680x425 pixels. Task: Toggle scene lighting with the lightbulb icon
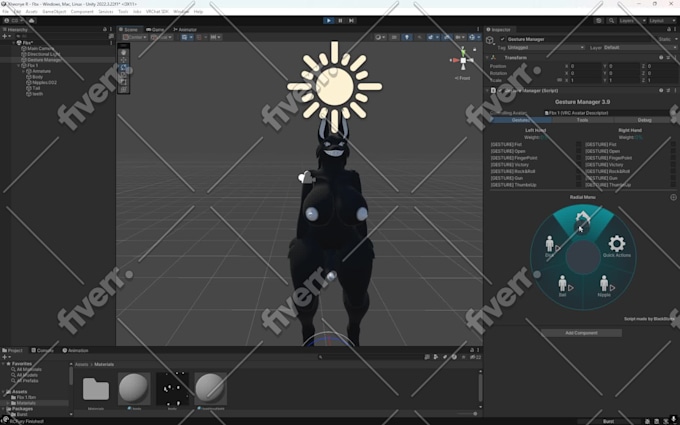[x=406, y=37]
